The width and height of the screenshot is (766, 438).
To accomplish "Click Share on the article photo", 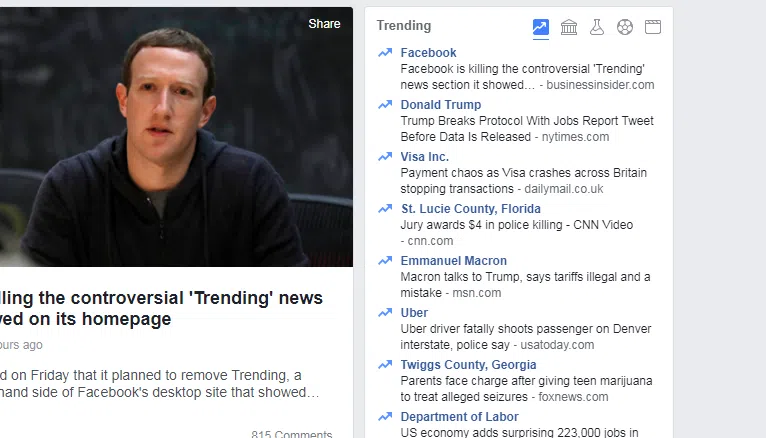I will [324, 24].
